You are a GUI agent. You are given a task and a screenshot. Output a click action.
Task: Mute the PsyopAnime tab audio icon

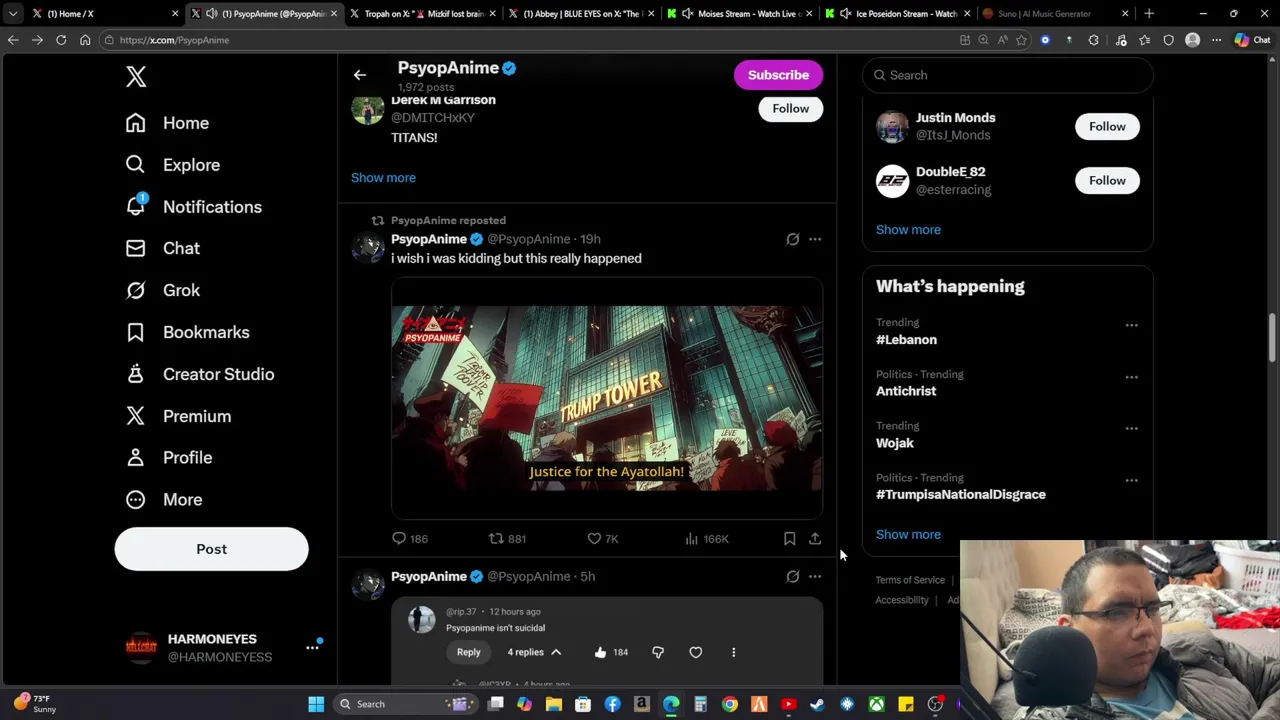coord(211,14)
